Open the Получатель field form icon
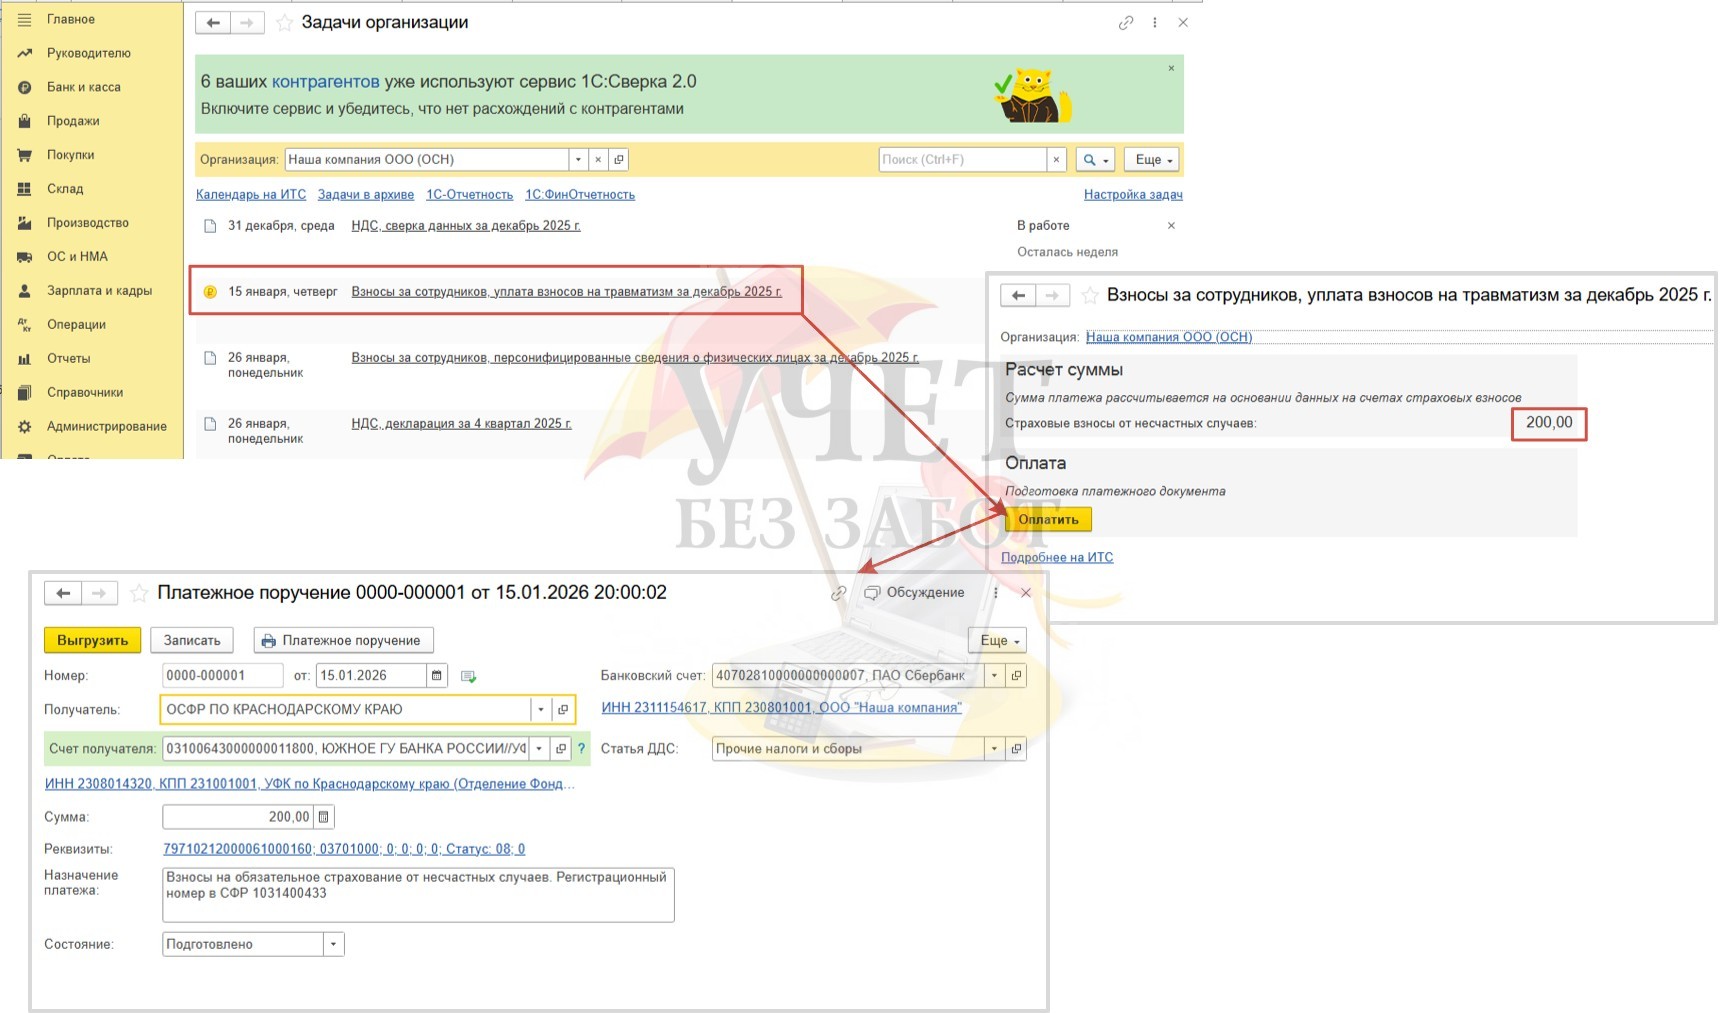 pyautogui.click(x=563, y=710)
